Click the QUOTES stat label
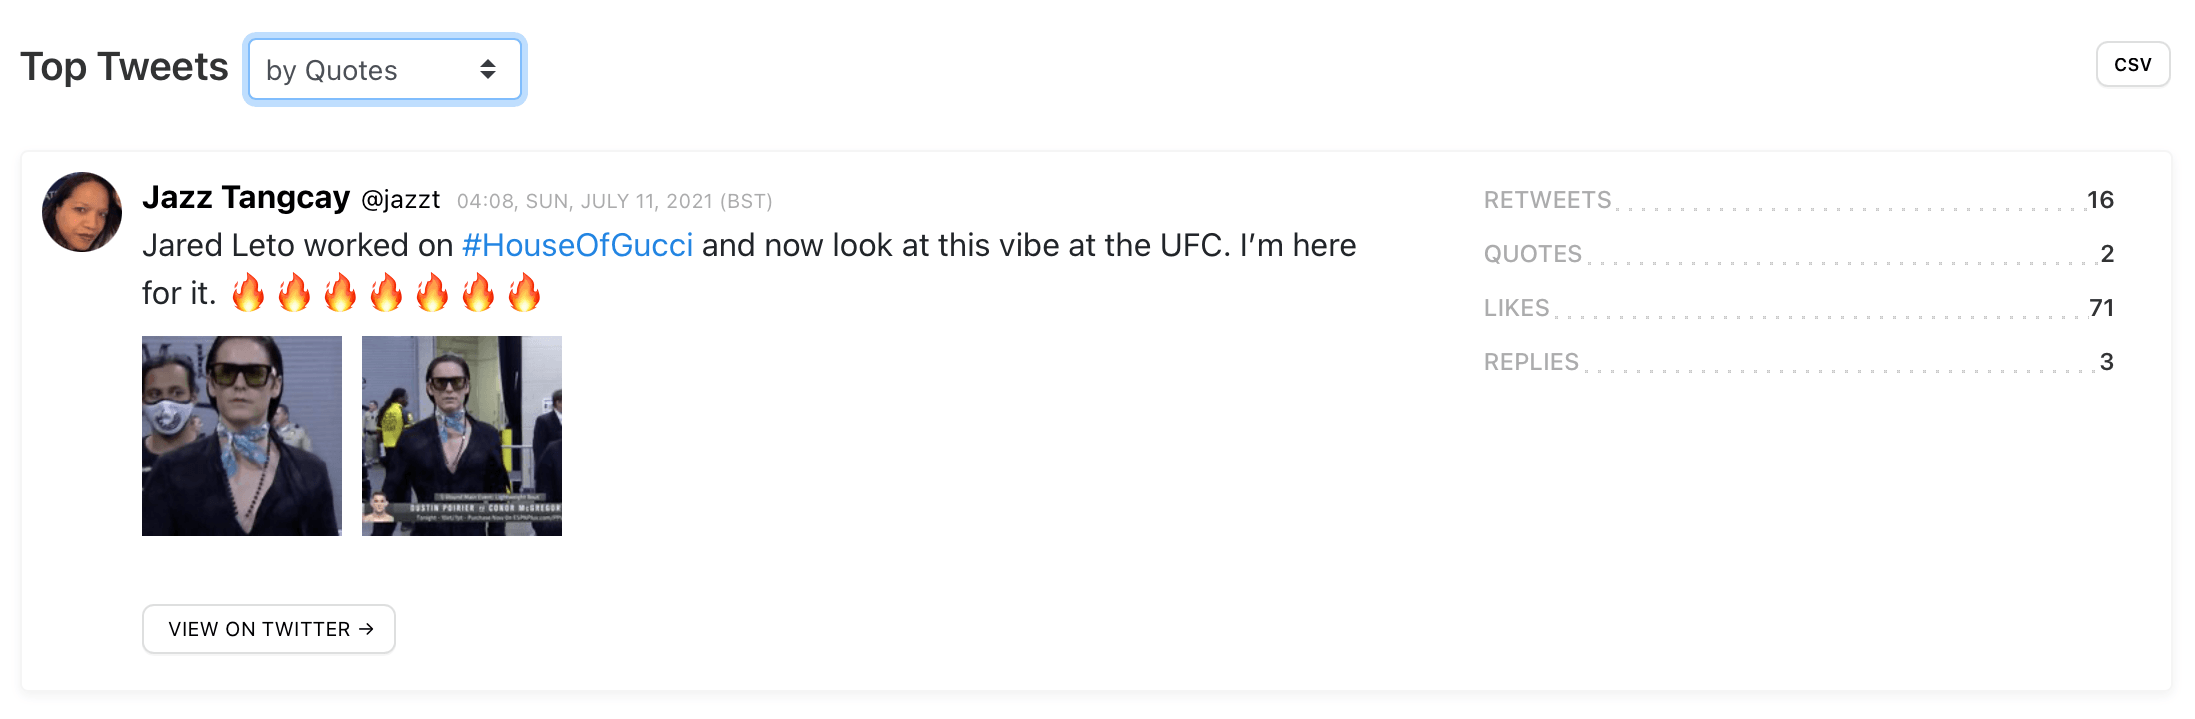Screen dimensions: 2195x719 point(1532,254)
